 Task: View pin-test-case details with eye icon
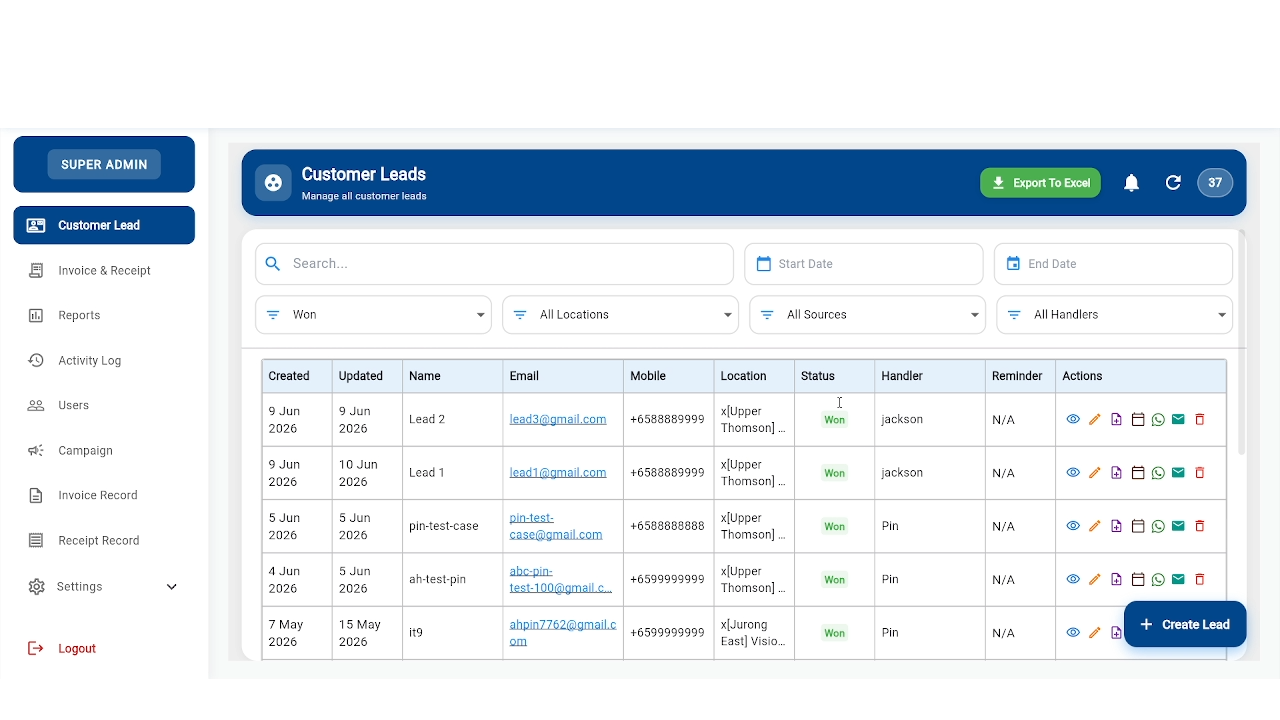coord(1073,526)
